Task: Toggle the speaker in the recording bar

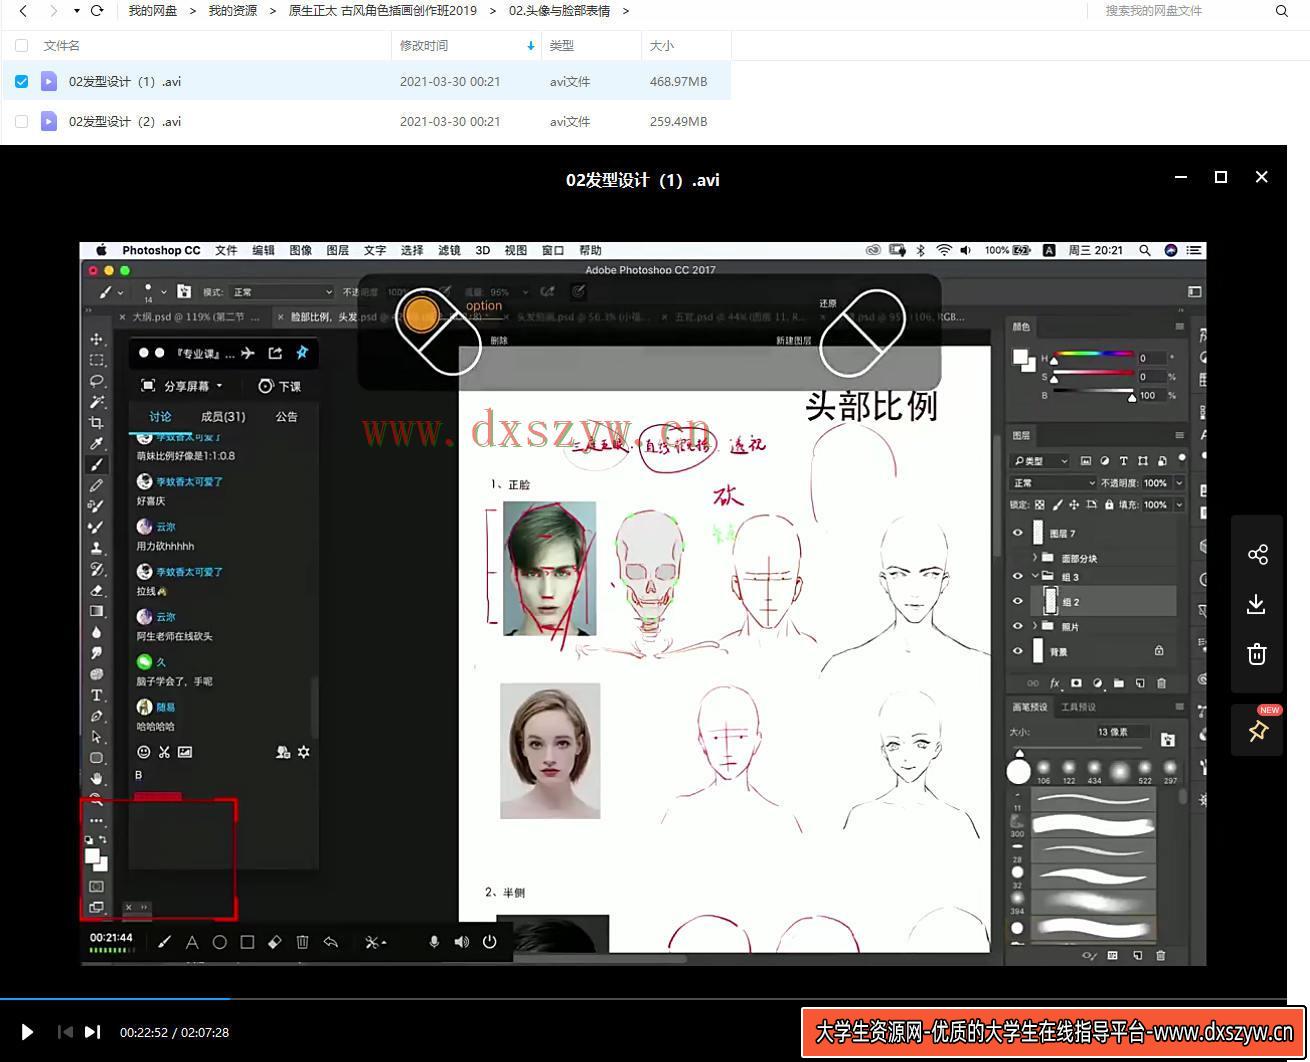Action: click(x=461, y=942)
